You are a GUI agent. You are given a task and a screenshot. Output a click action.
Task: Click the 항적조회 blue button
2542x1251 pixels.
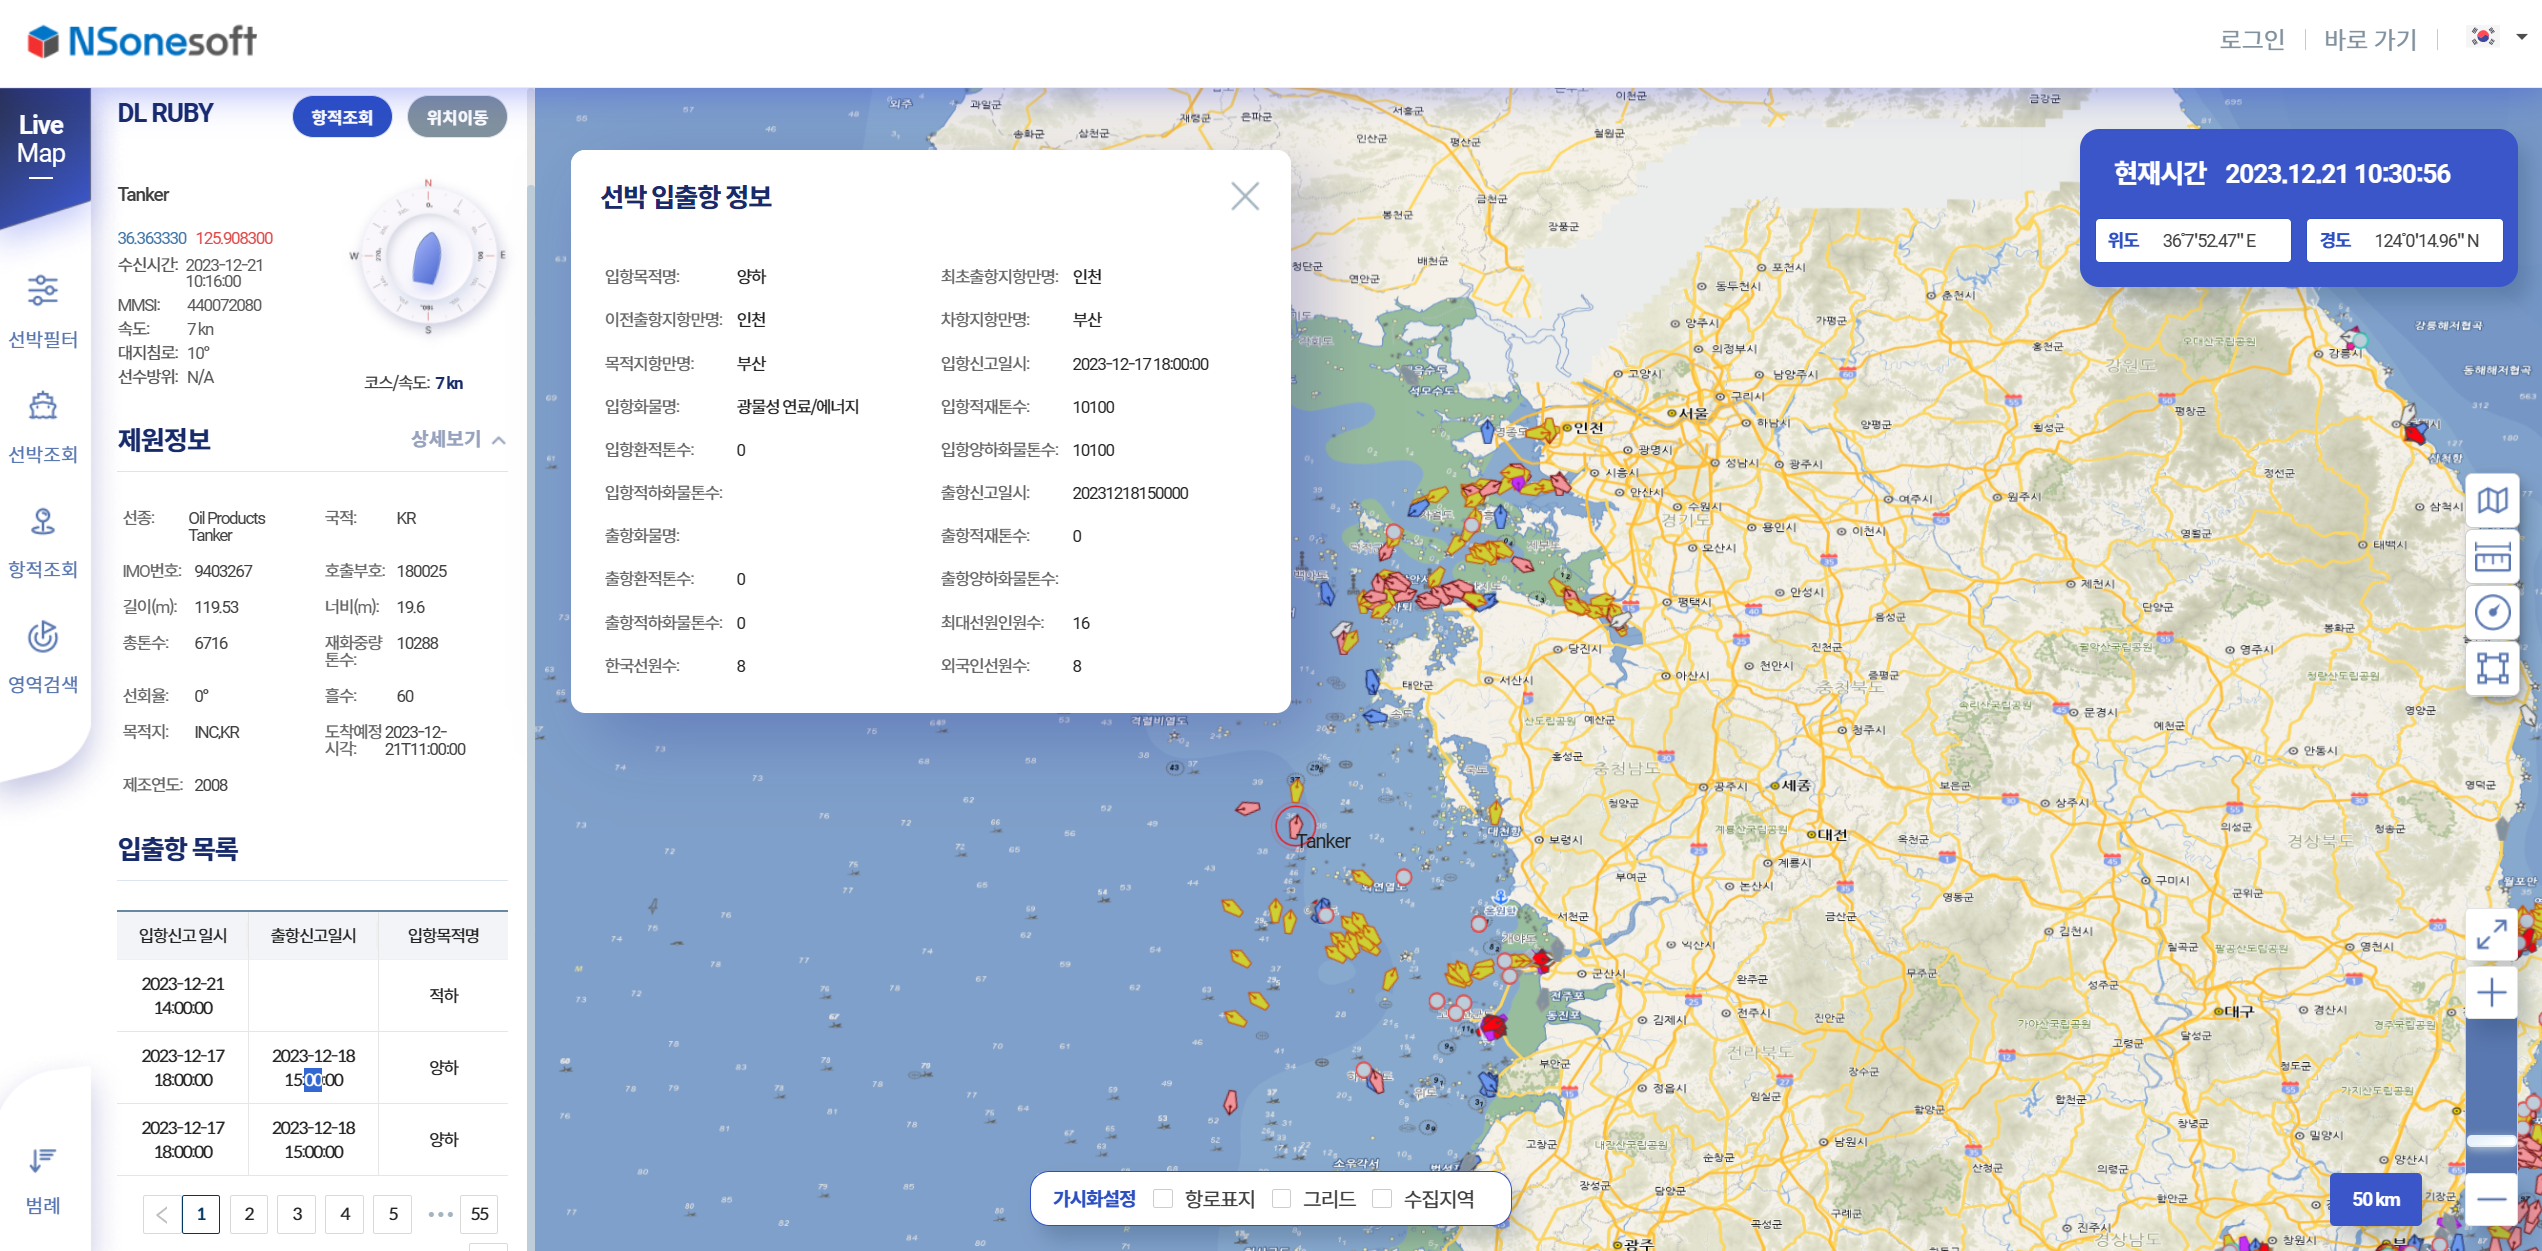click(x=342, y=117)
